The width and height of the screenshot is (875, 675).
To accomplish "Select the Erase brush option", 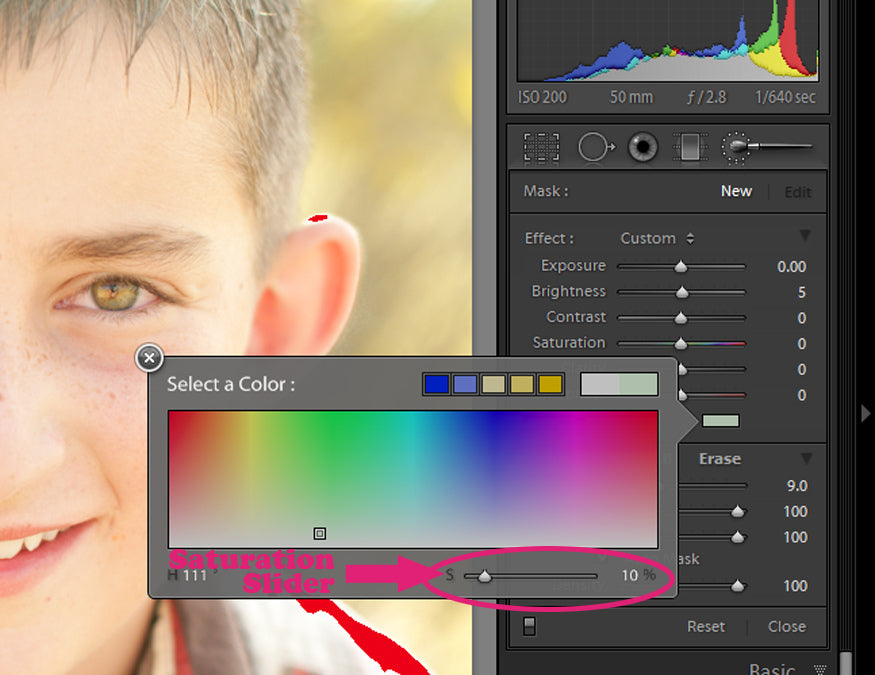I will (x=719, y=459).
